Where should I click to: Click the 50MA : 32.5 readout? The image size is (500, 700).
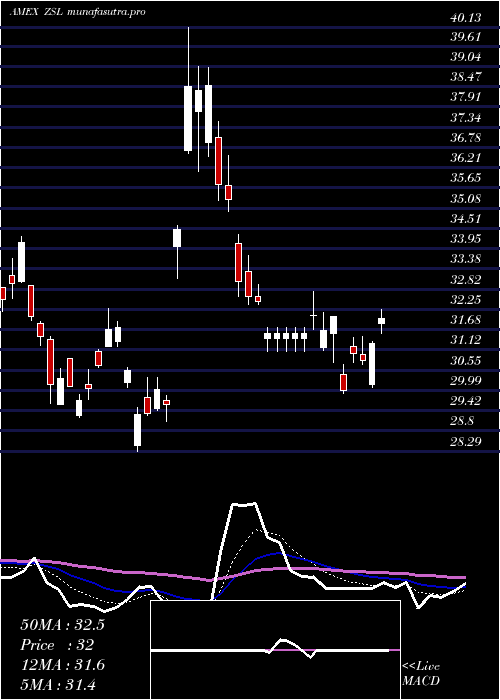tap(62, 624)
